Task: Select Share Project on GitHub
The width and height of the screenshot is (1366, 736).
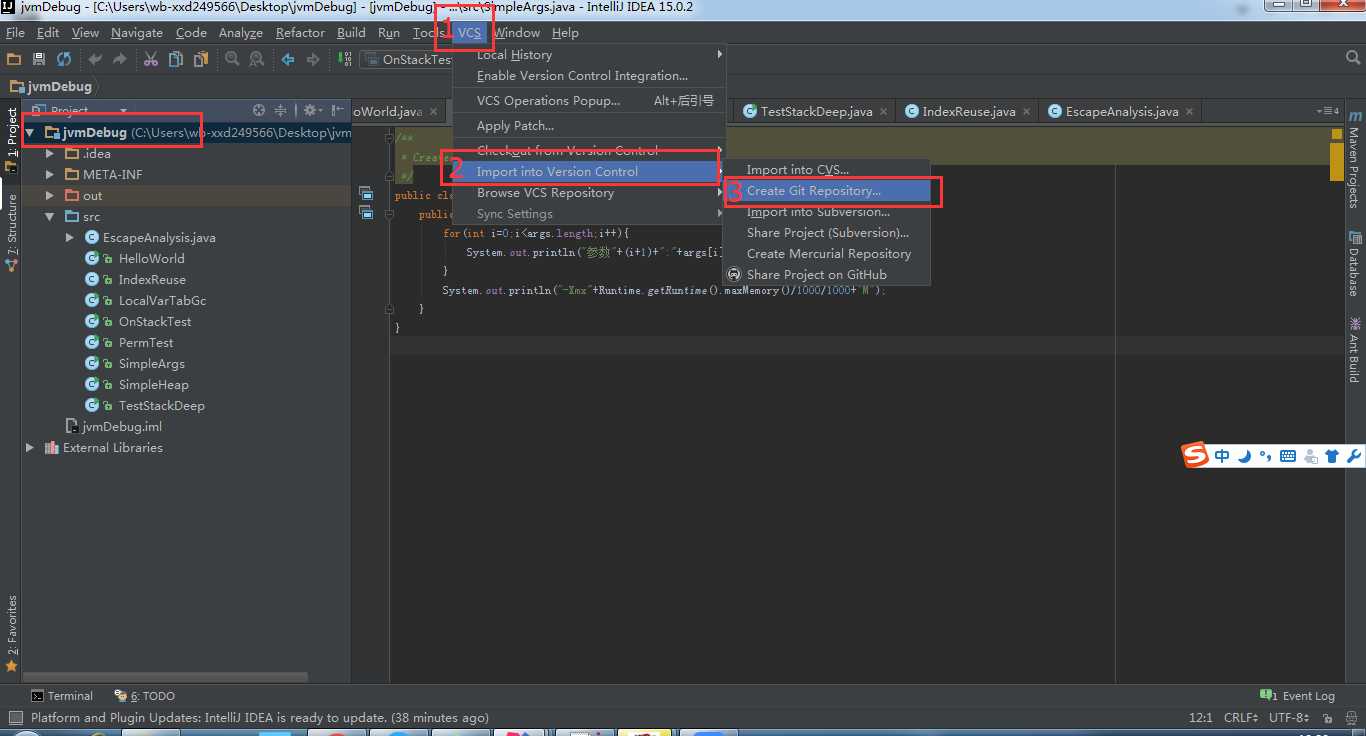Action: pos(827,275)
